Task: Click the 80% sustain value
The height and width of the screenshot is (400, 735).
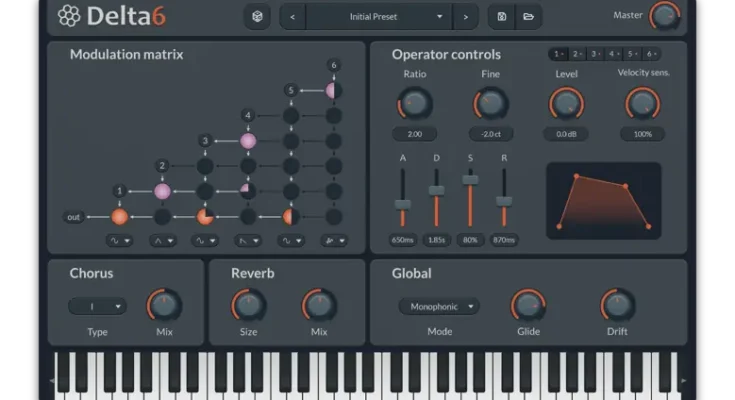Action: (x=470, y=240)
